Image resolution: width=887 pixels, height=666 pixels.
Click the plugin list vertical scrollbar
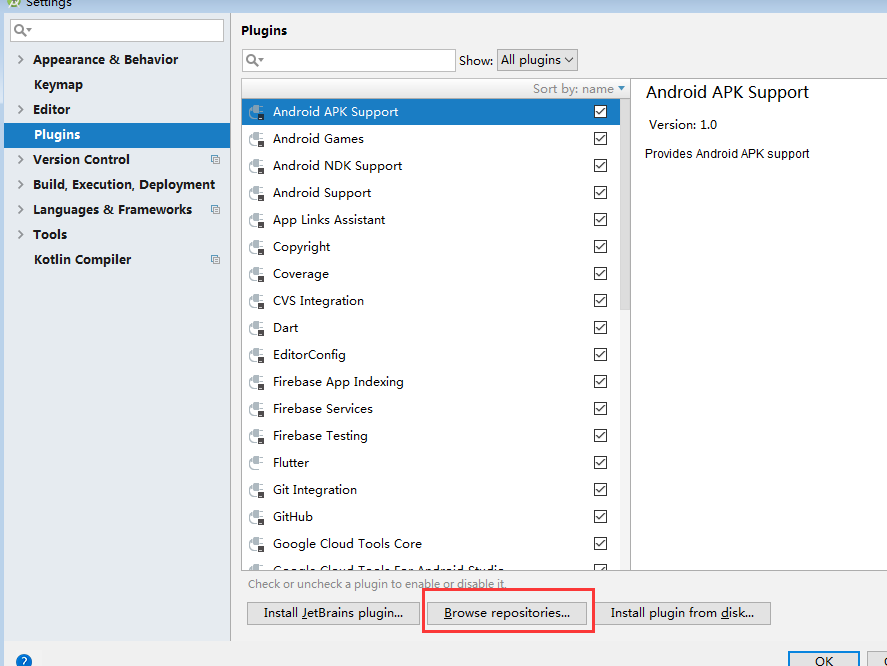pyautogui.click(x=625, y=204)
